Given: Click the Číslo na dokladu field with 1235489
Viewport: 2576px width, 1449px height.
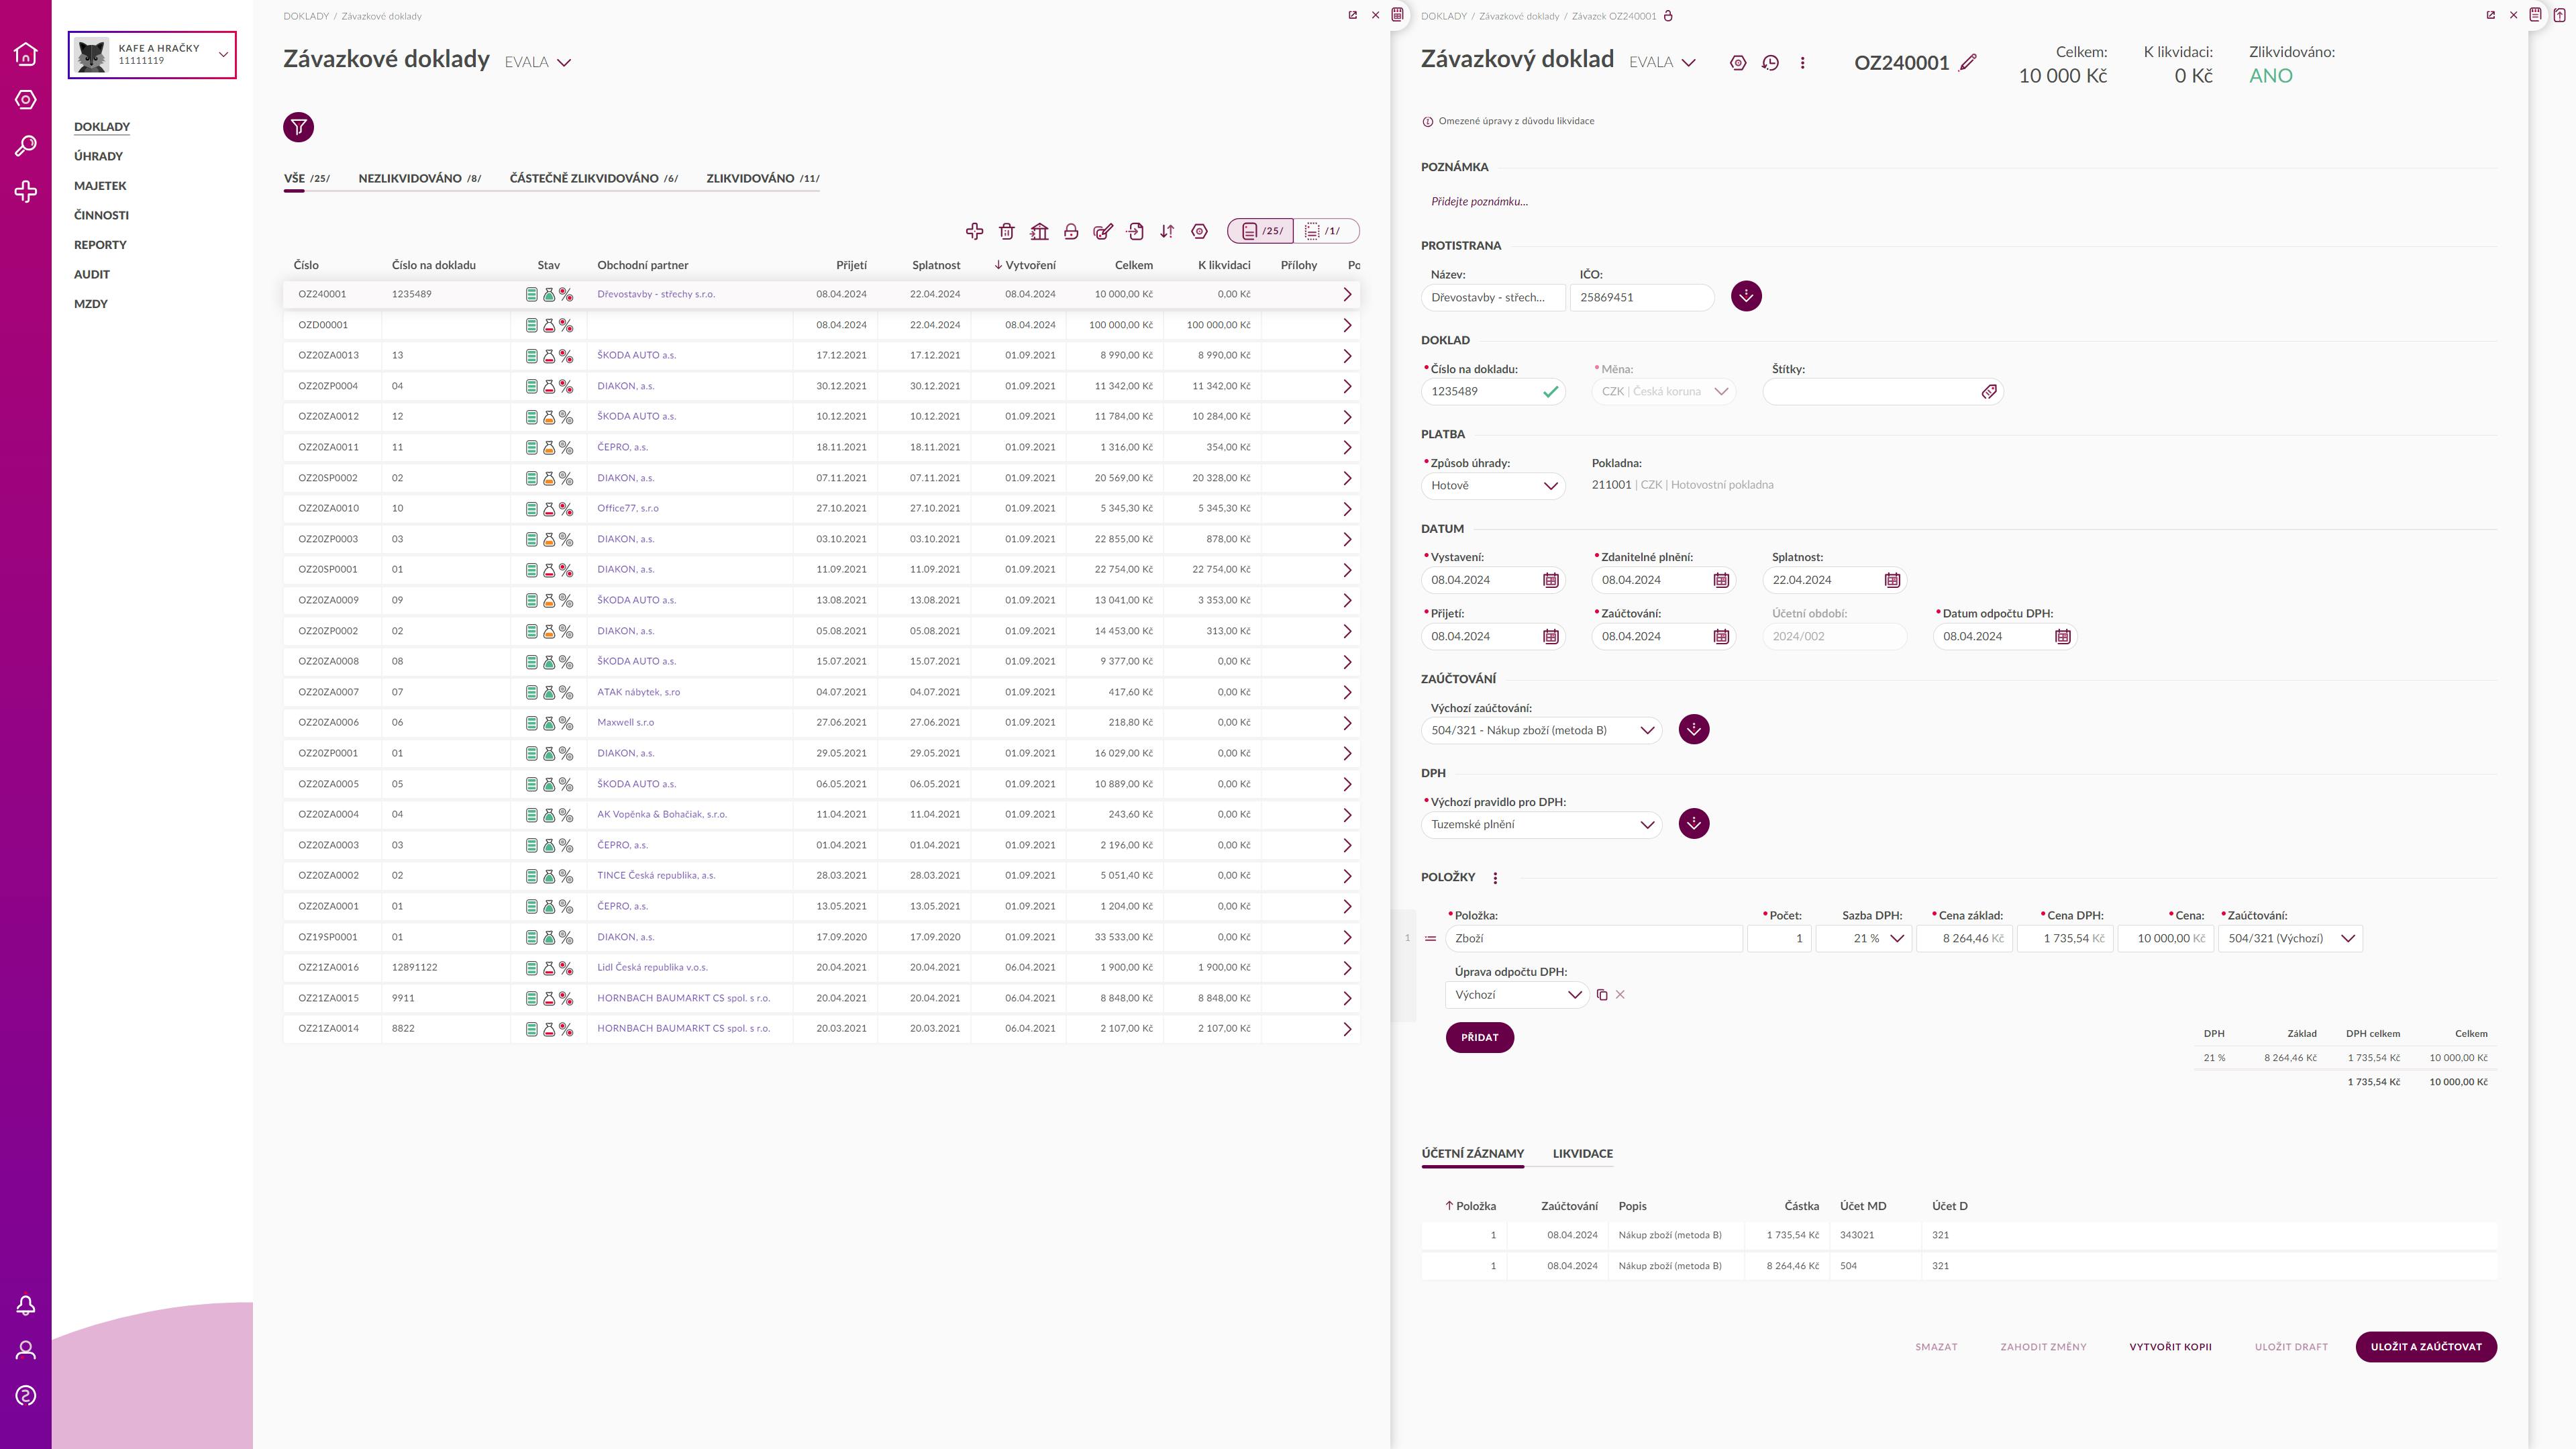Looking at the screenshot, I should (1493, 392).
